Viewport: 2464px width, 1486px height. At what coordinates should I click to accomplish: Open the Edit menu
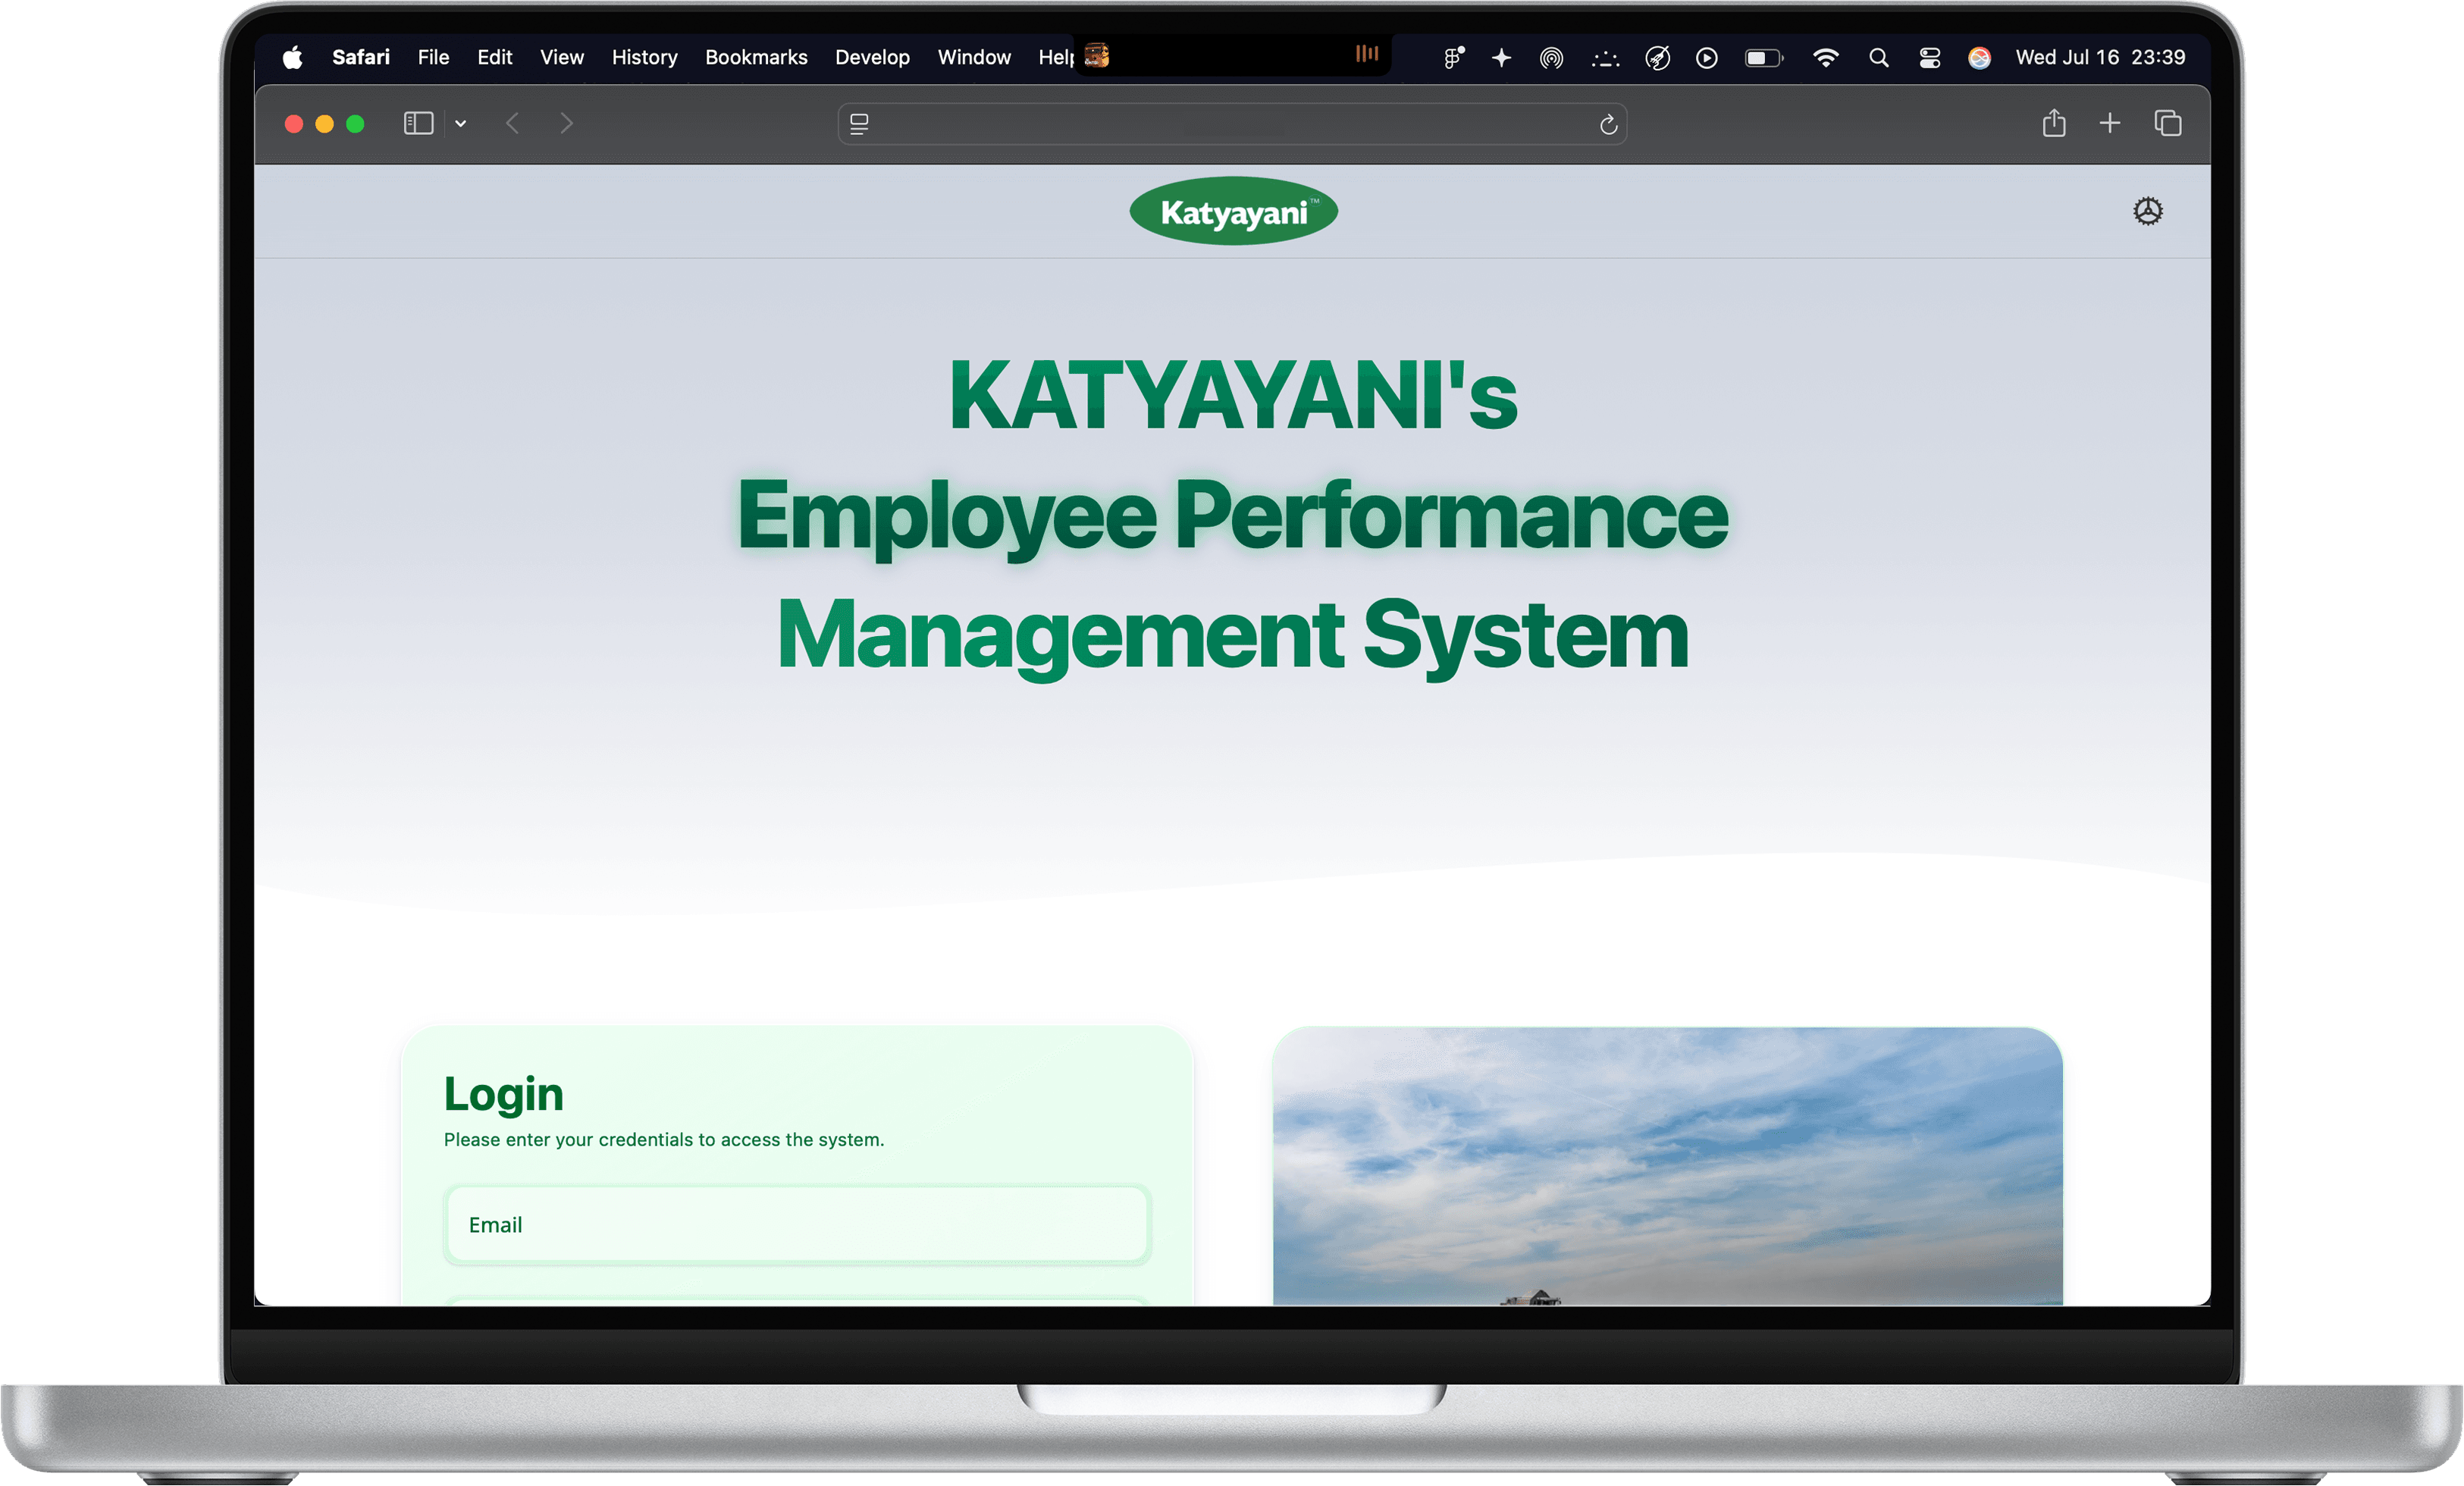point(494,57)
